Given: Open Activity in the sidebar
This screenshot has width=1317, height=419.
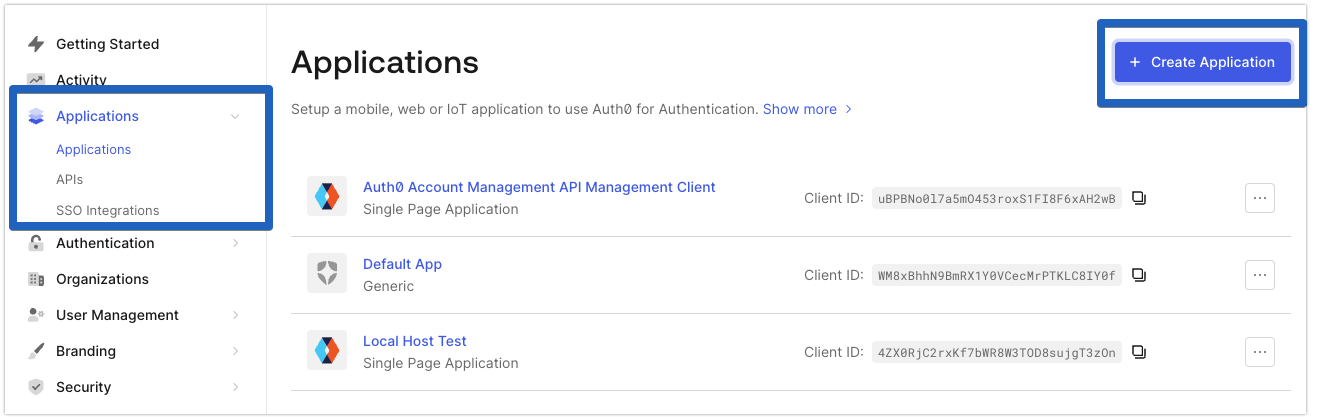Looking at the screenshot, I should 81,80.
